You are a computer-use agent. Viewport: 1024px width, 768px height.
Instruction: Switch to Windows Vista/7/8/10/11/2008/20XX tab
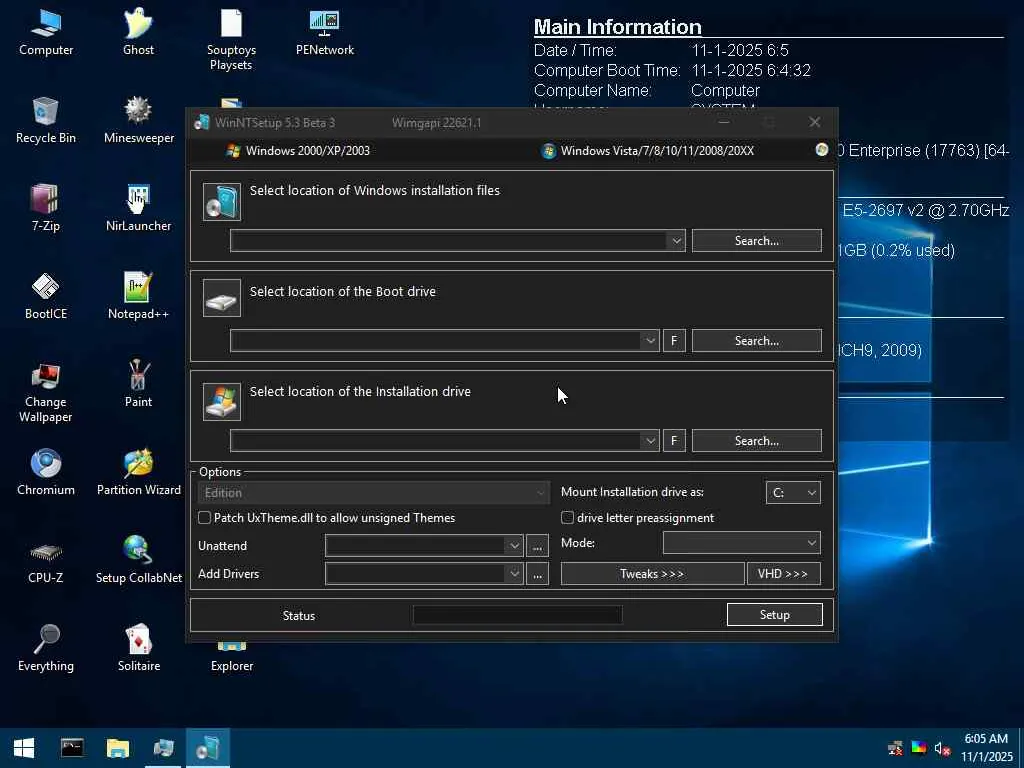(648, 151)
